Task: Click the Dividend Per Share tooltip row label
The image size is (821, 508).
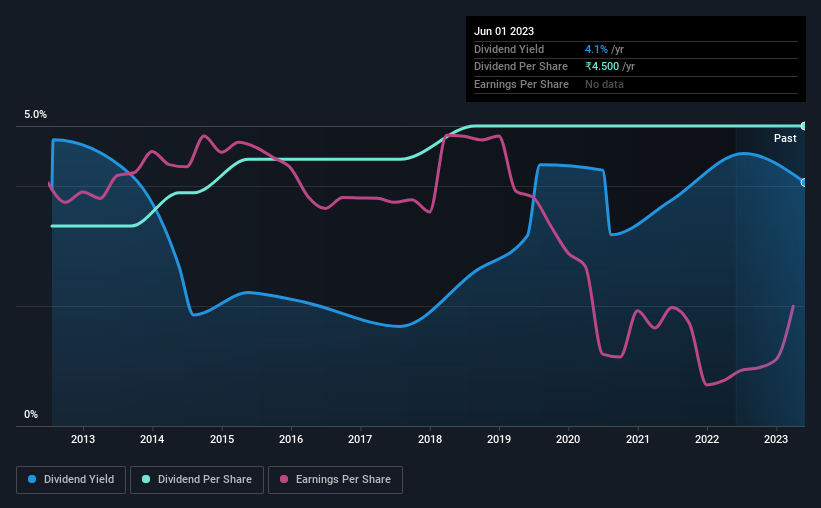Action: tap(520, 67)
